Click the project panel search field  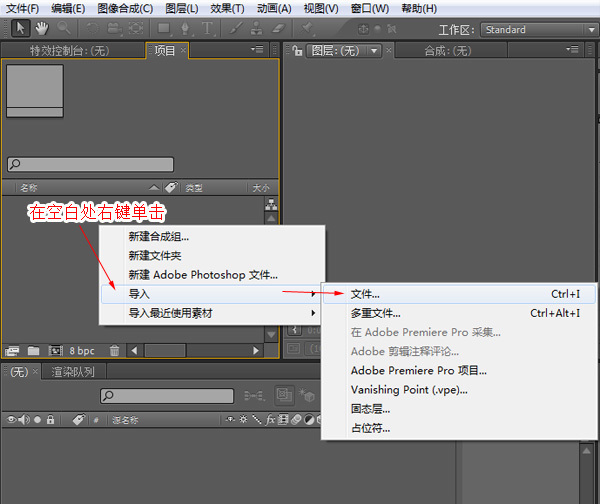(90, 164)
